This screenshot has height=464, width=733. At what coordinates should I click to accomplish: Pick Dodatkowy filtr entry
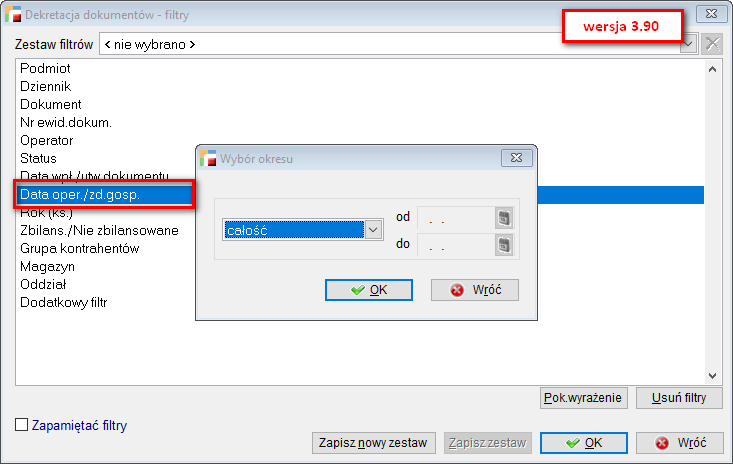click(63, 302)
